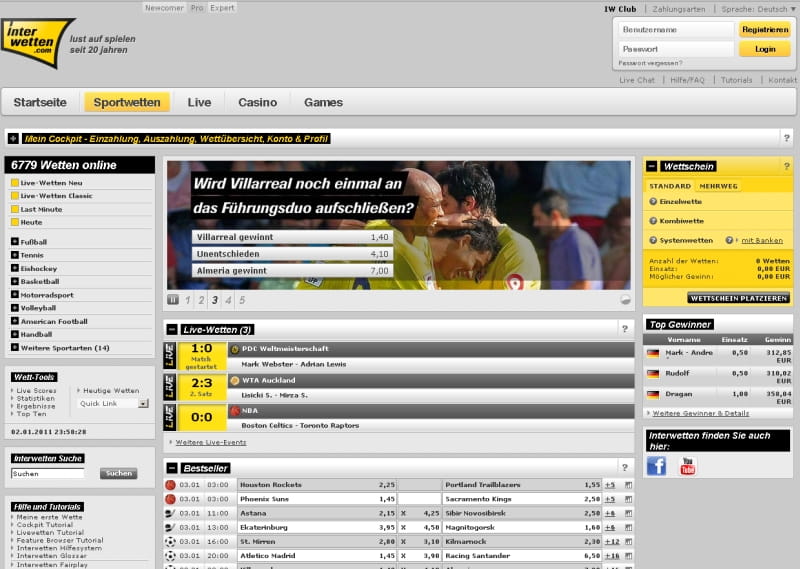Image resolution: width=800 pixels, height=569 pixels.
Task: Click the Suchen search button
Action: coord(118,474)
